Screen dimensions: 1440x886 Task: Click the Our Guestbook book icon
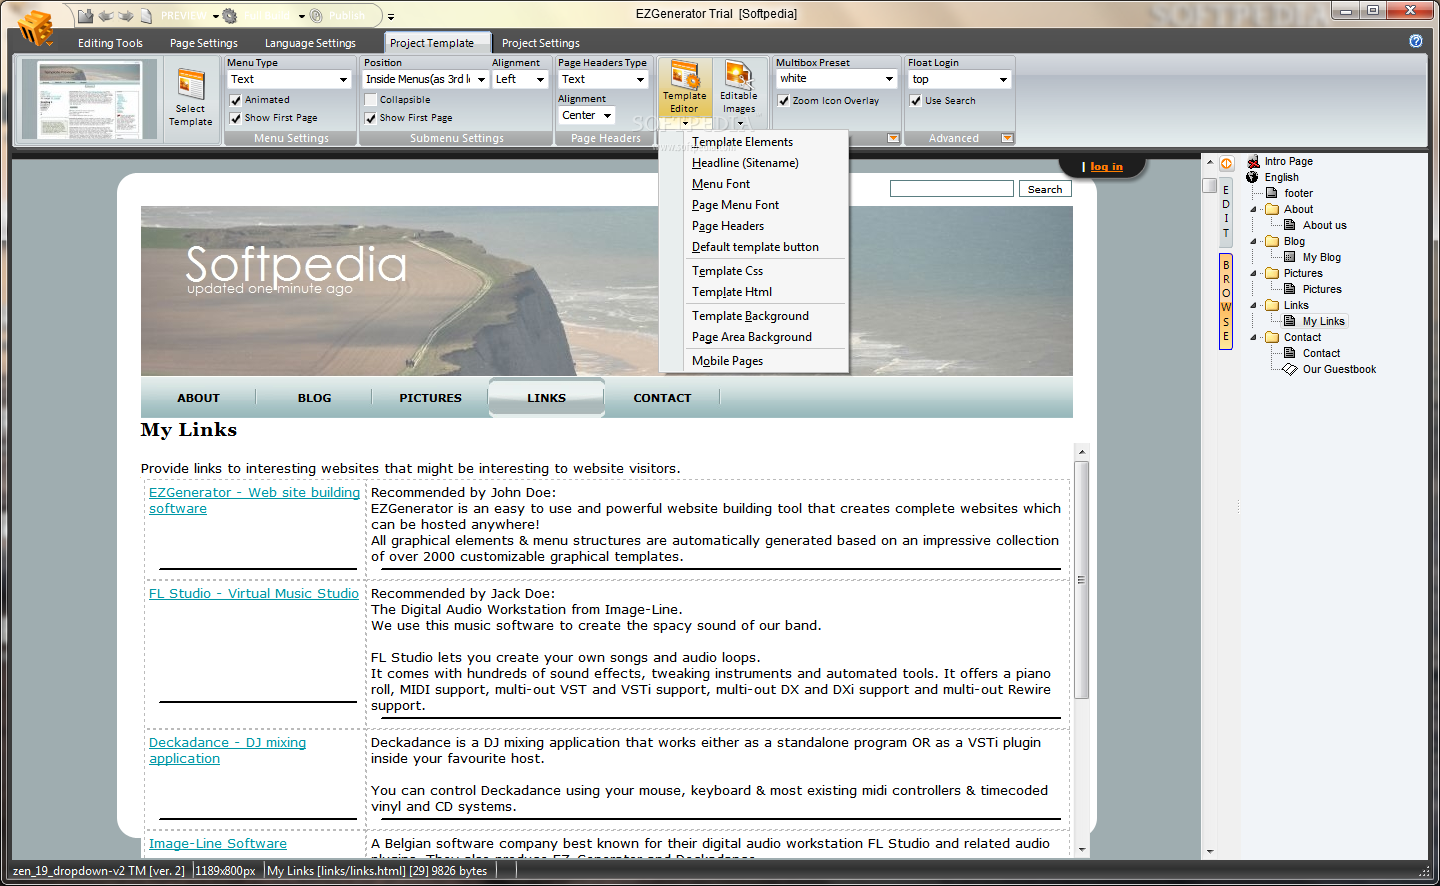point(1290,369)
